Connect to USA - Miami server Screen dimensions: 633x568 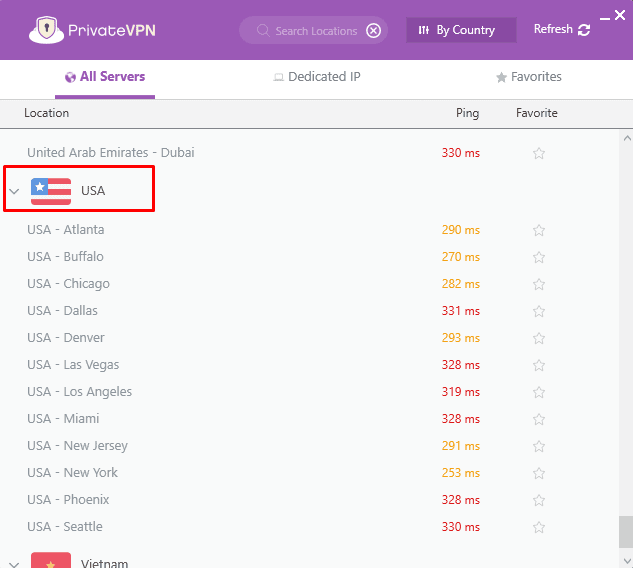pos(63,419)
